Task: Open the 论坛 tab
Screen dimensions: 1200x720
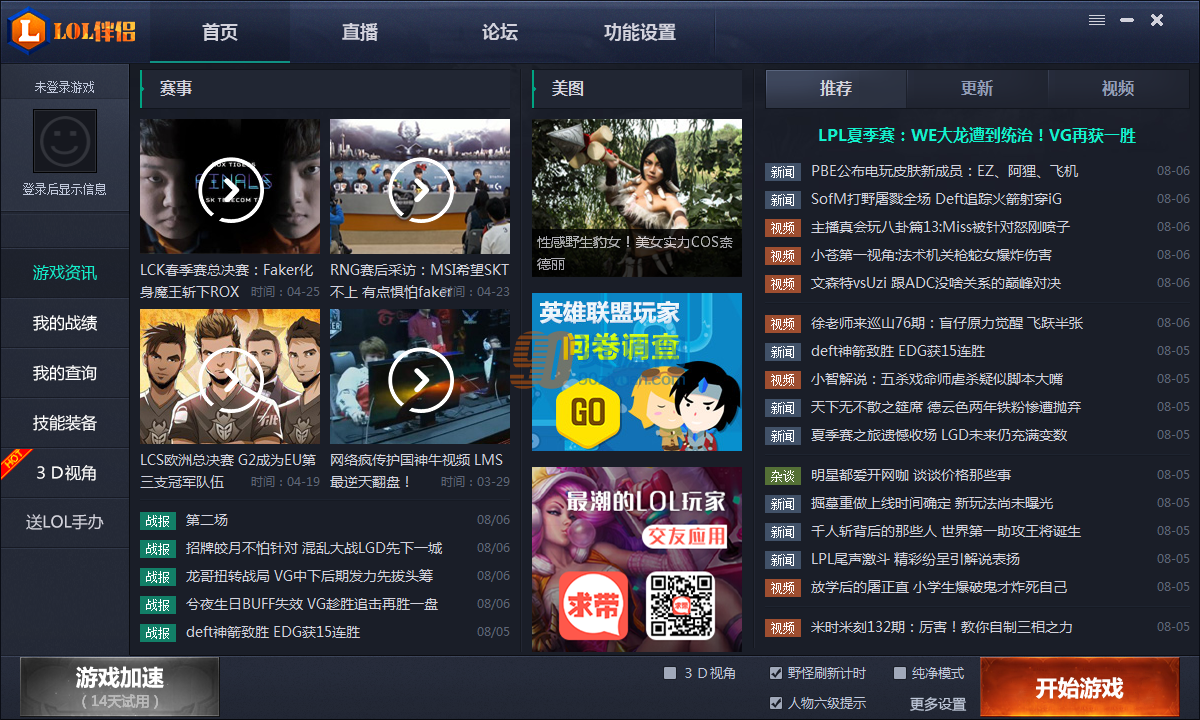Action: [500, 32]
